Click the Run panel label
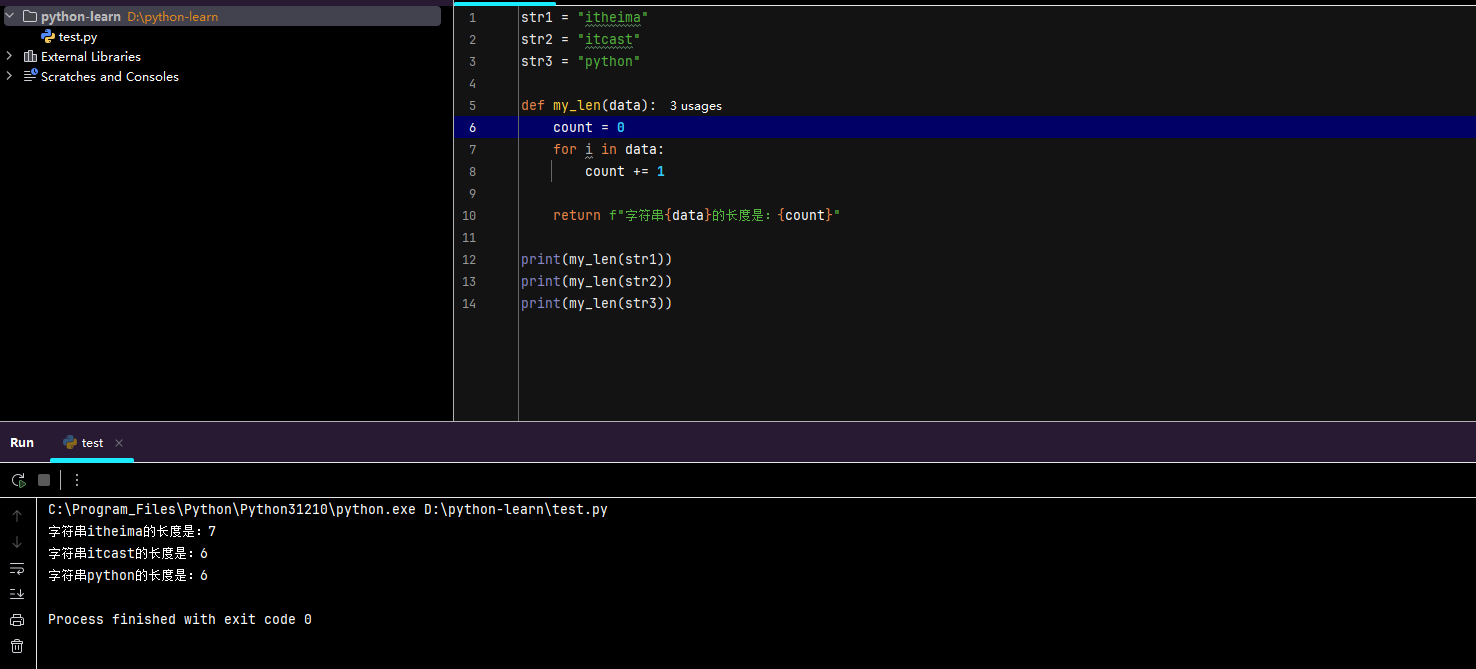This screenshot has height=669, width=1476. click(22, 442)
